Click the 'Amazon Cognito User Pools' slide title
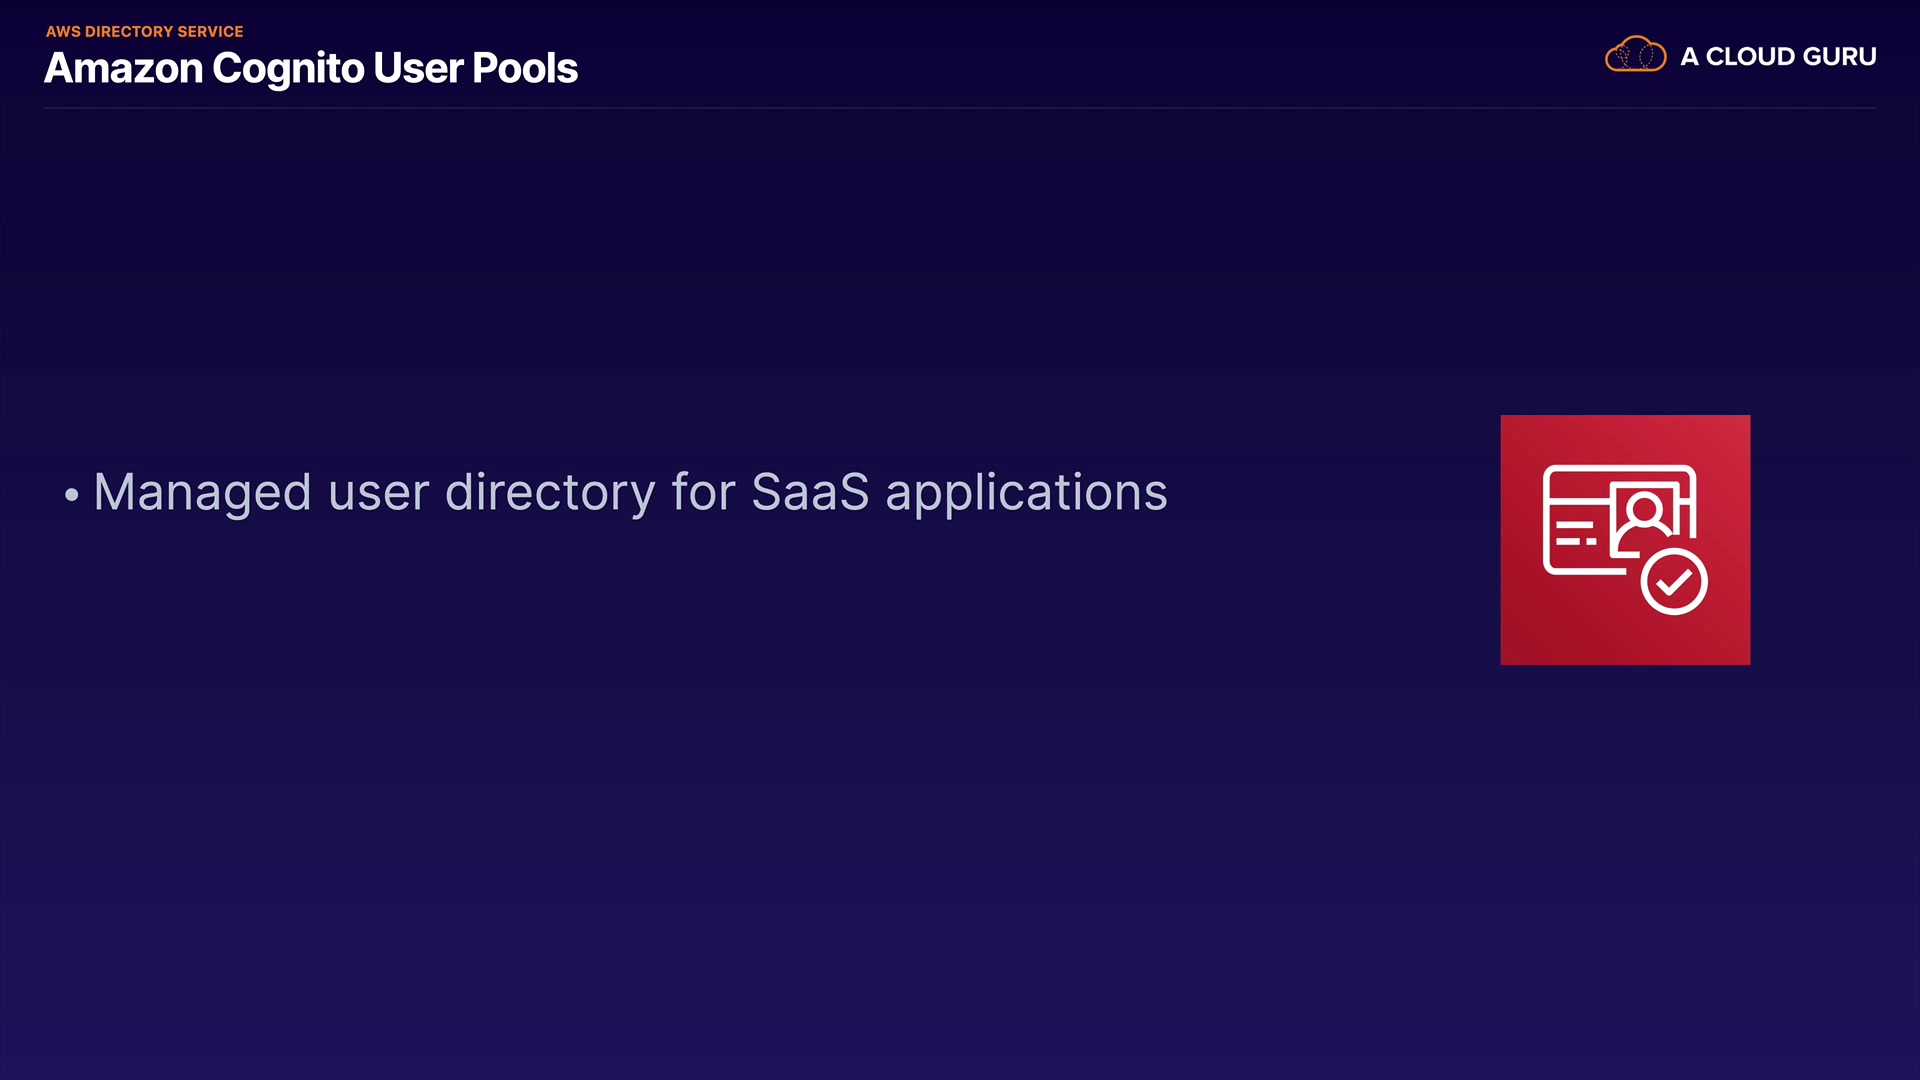The image size is (1920, 1080). coord(311,68)
